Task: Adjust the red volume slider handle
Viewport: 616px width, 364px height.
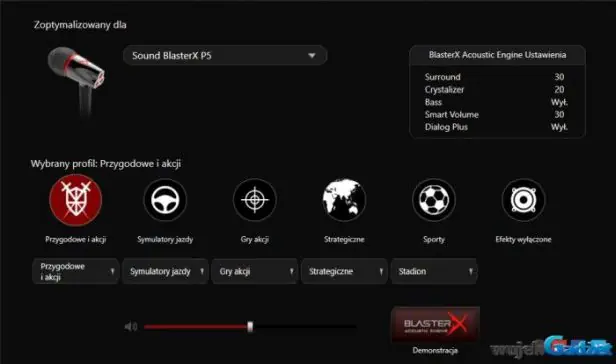Action: pos(250,326)
